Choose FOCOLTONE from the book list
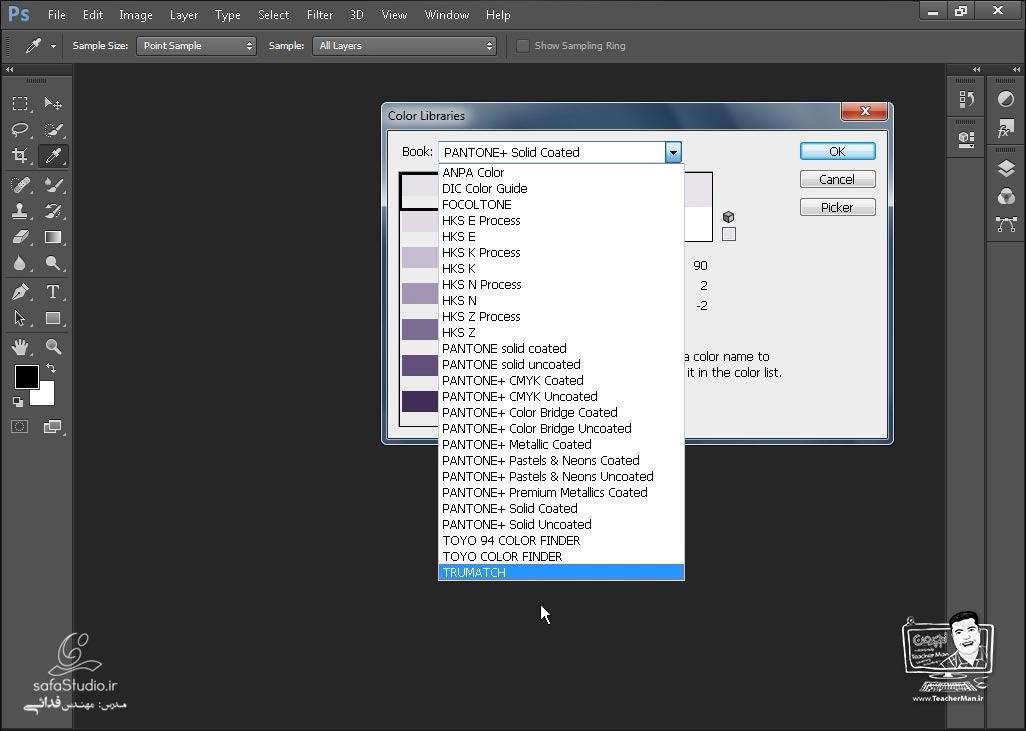The image size is (1026, 731). click(561, 205)
